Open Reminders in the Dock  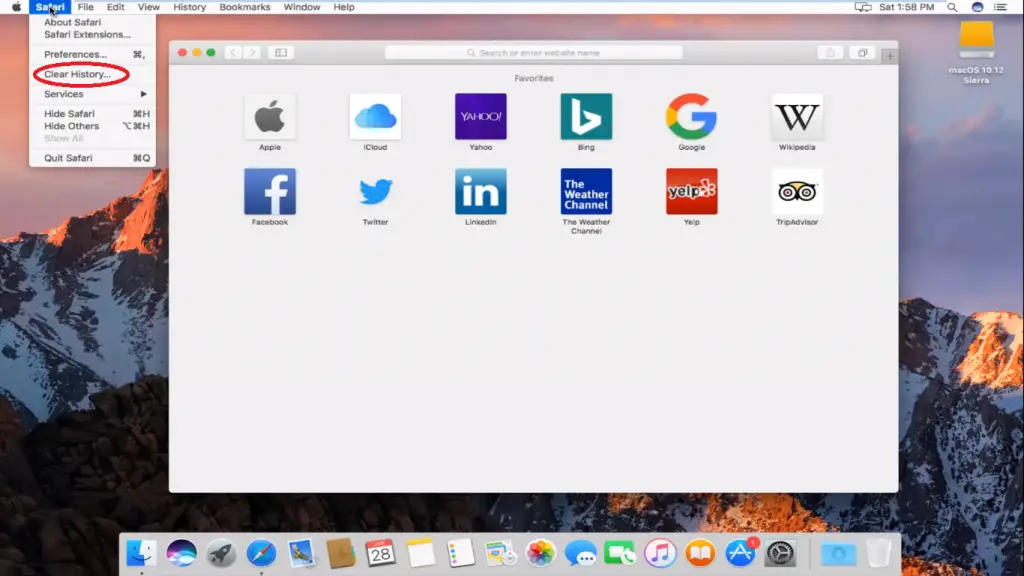[460, 554]
